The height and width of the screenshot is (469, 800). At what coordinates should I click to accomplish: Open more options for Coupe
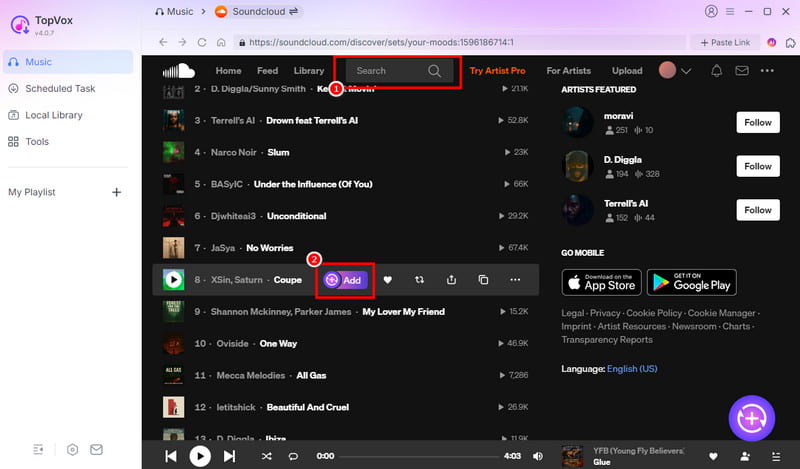click(x=515, y=280)
